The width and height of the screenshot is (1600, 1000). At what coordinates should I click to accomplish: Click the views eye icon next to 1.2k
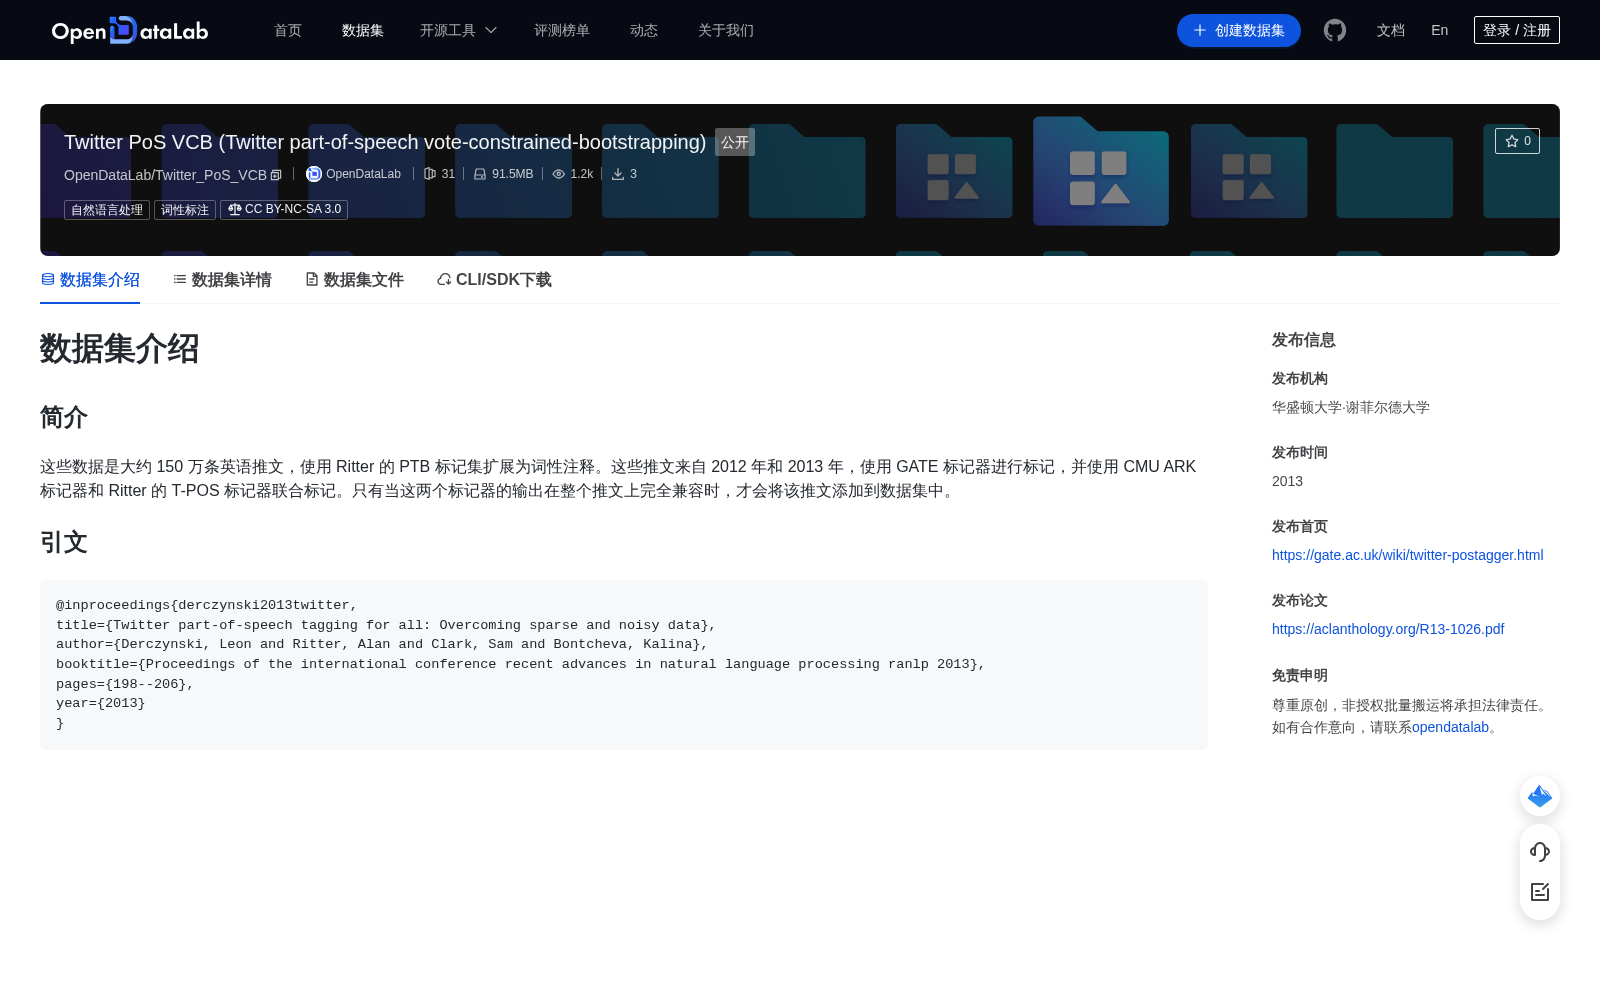point(559,174)
